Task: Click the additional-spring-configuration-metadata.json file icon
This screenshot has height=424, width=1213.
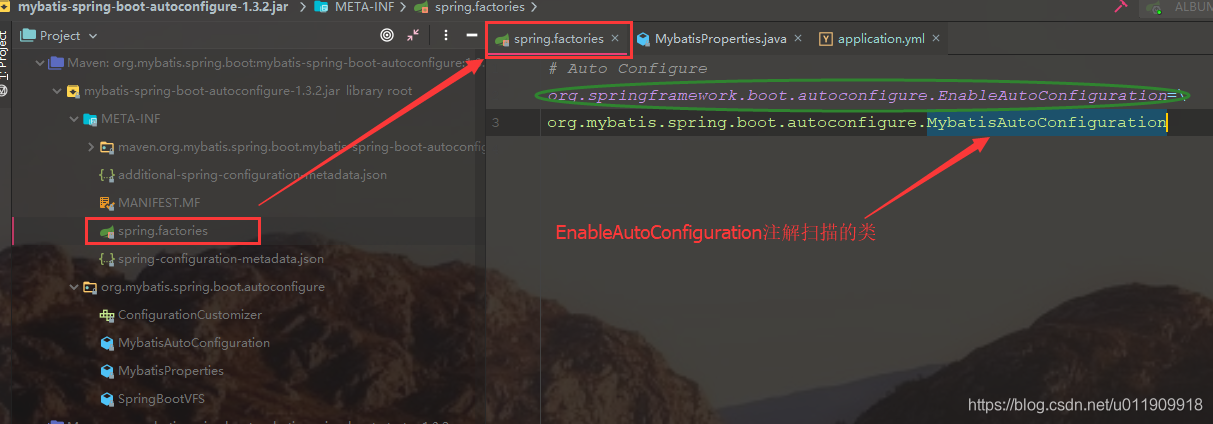Action: [107, 175]
